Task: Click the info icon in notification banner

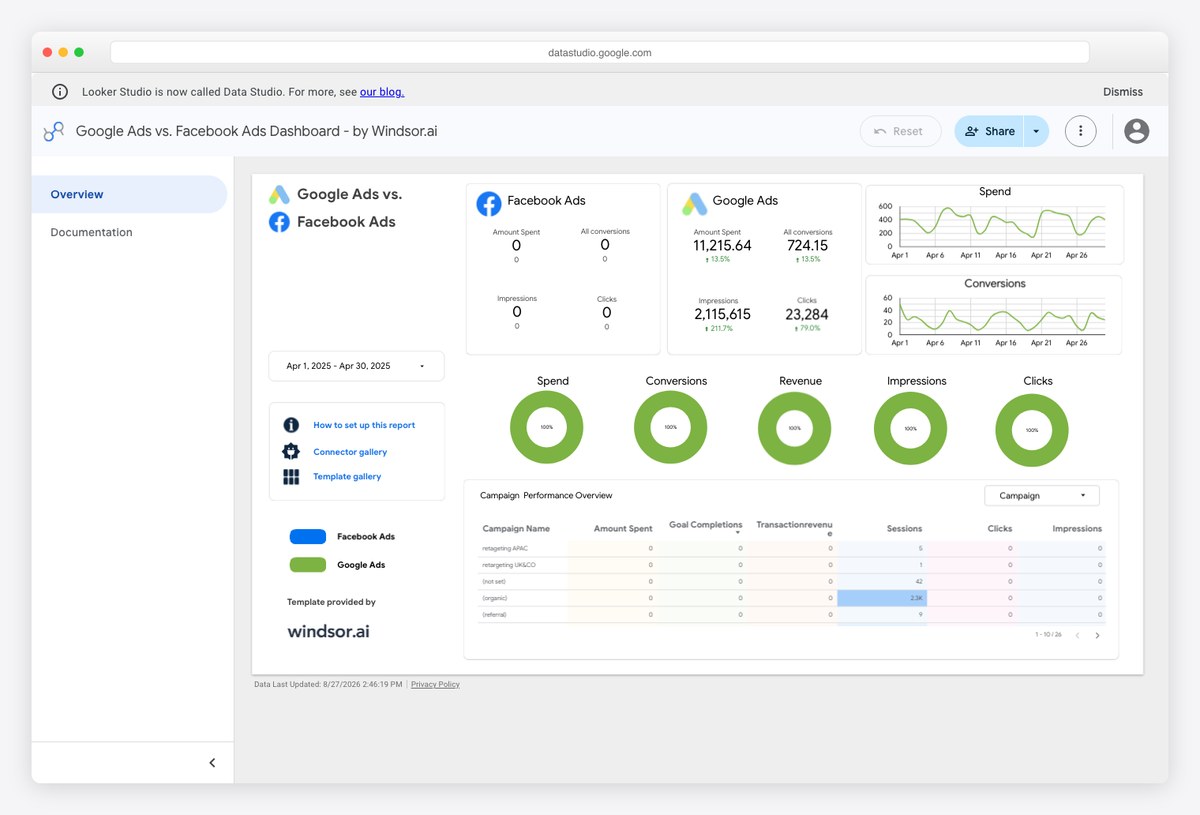Action: (x=60, y=92)
